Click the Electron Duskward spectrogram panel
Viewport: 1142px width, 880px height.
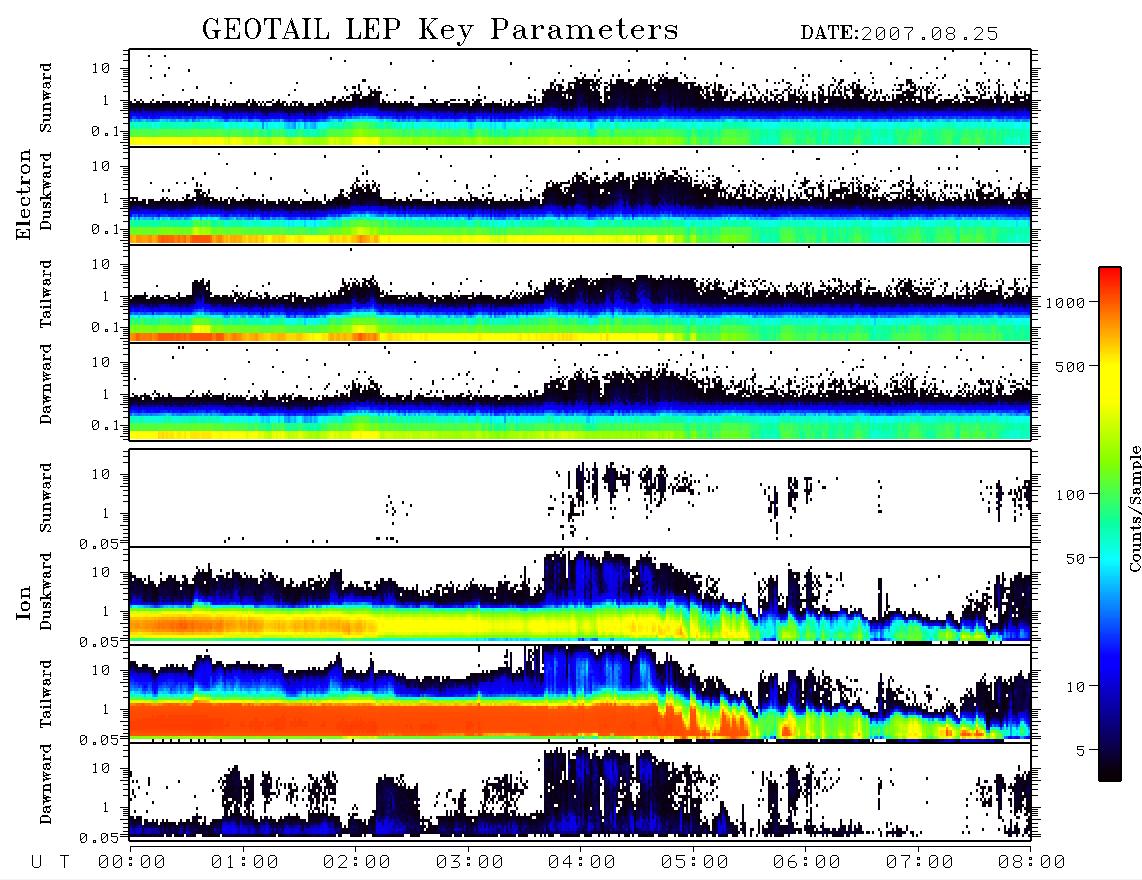pyautogui.click(x=580, y=195)
